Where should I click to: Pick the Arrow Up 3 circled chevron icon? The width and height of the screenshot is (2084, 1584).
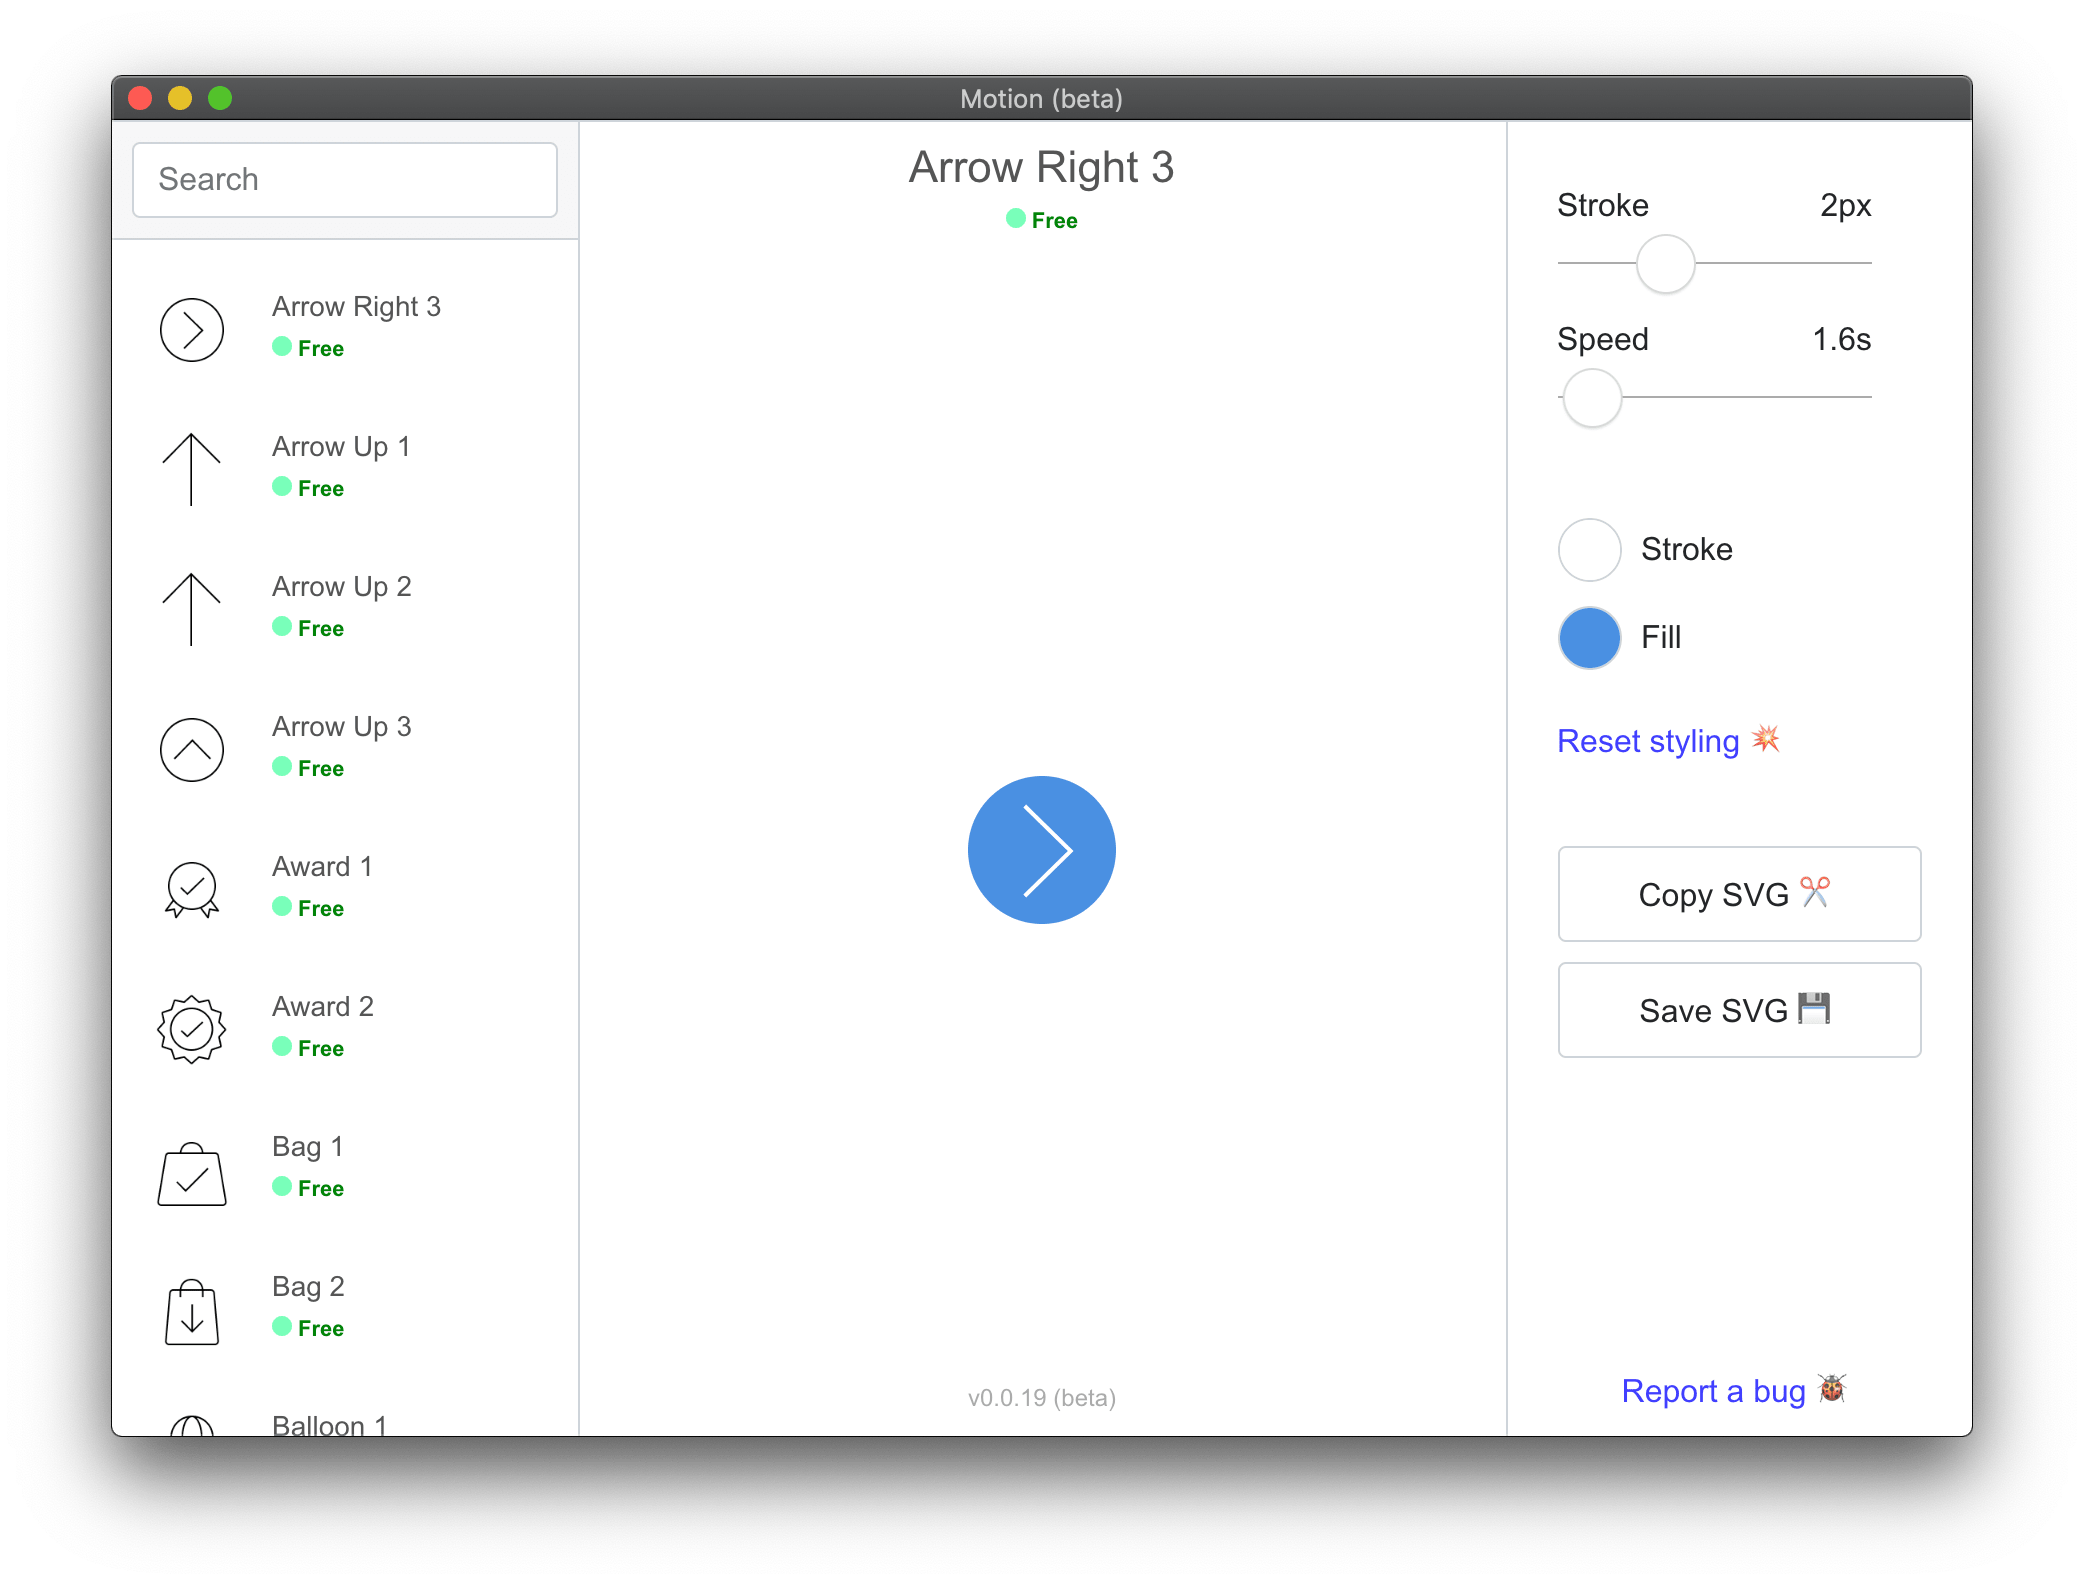point(191,749)
